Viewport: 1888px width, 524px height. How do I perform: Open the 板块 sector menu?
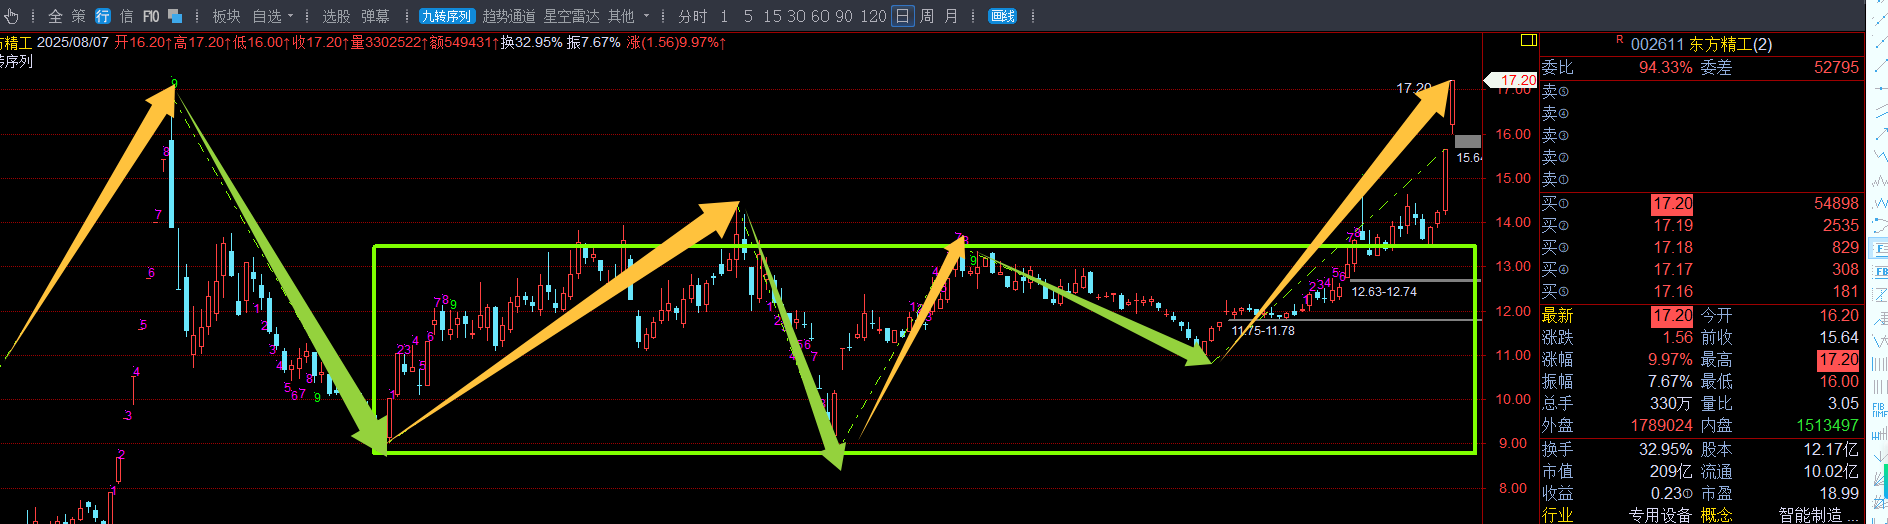(226, 16)
